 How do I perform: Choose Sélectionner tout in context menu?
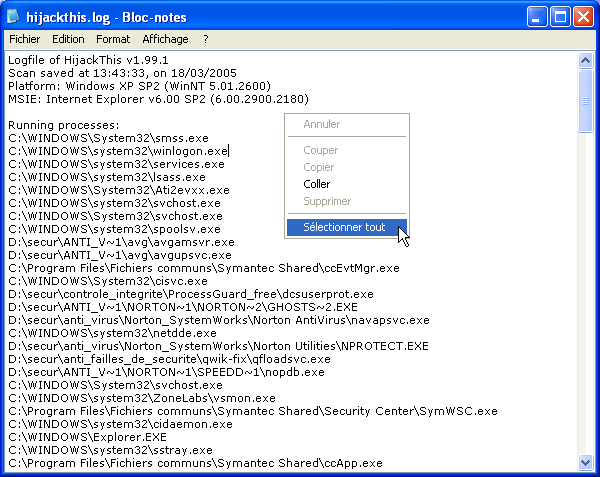click(x=347, y=227)
